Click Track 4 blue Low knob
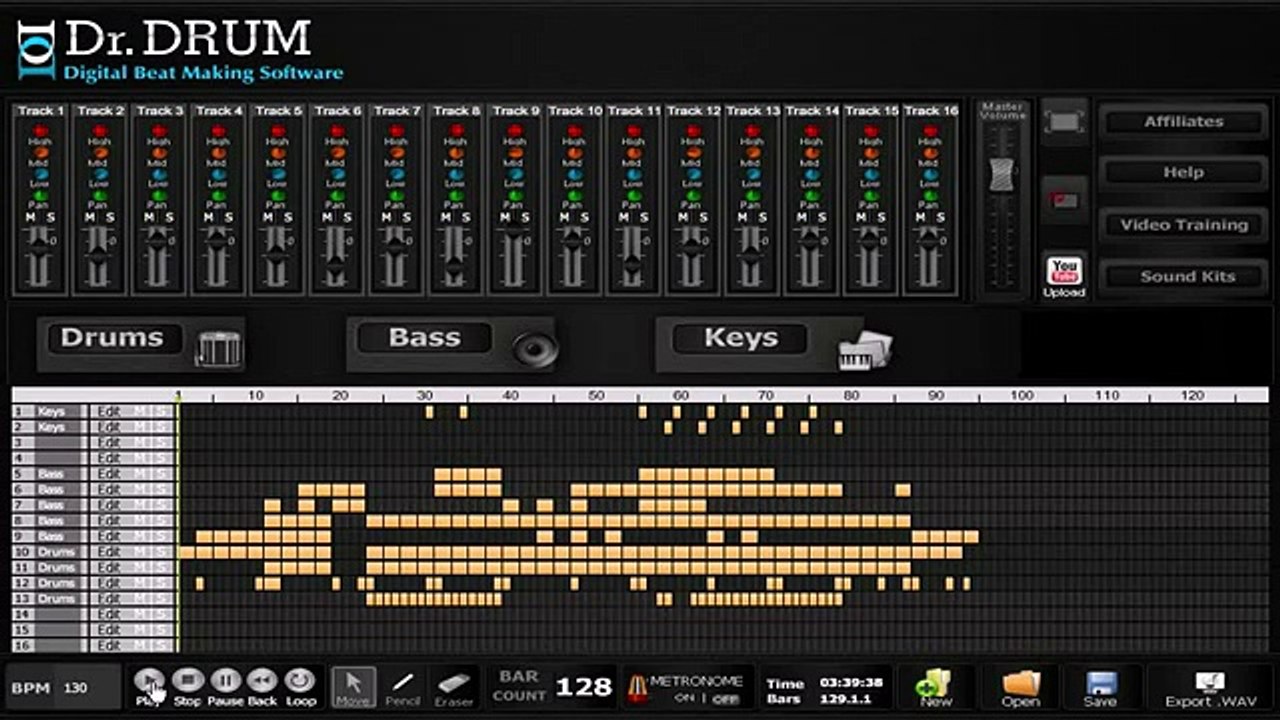This screenshot has height=720, width=1280. [x=218, y=174]
